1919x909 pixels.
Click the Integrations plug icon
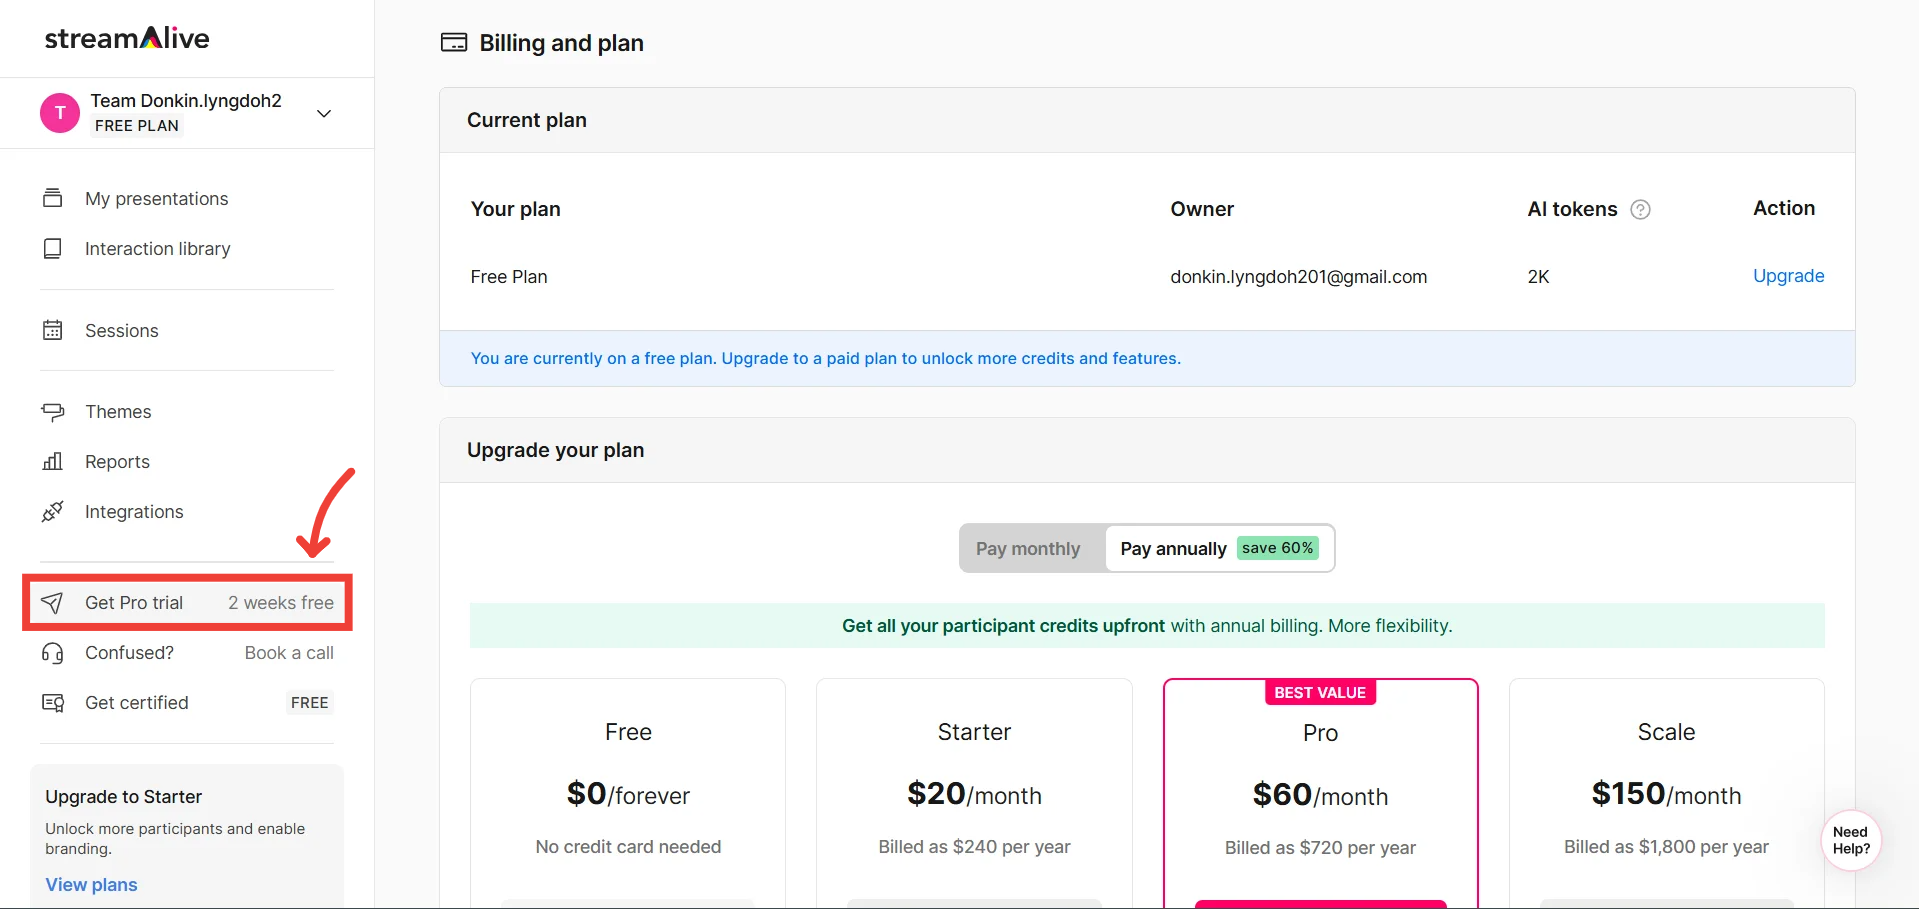(53, 511)
